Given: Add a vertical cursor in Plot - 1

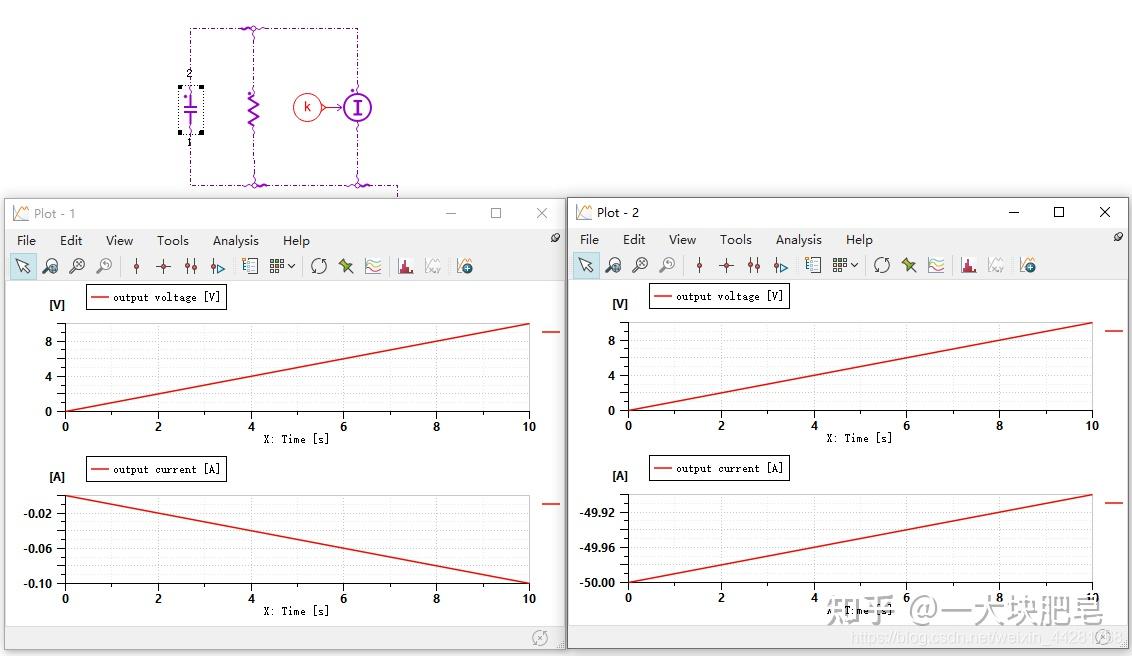Looking at the screenshot, I should (136, 266).
